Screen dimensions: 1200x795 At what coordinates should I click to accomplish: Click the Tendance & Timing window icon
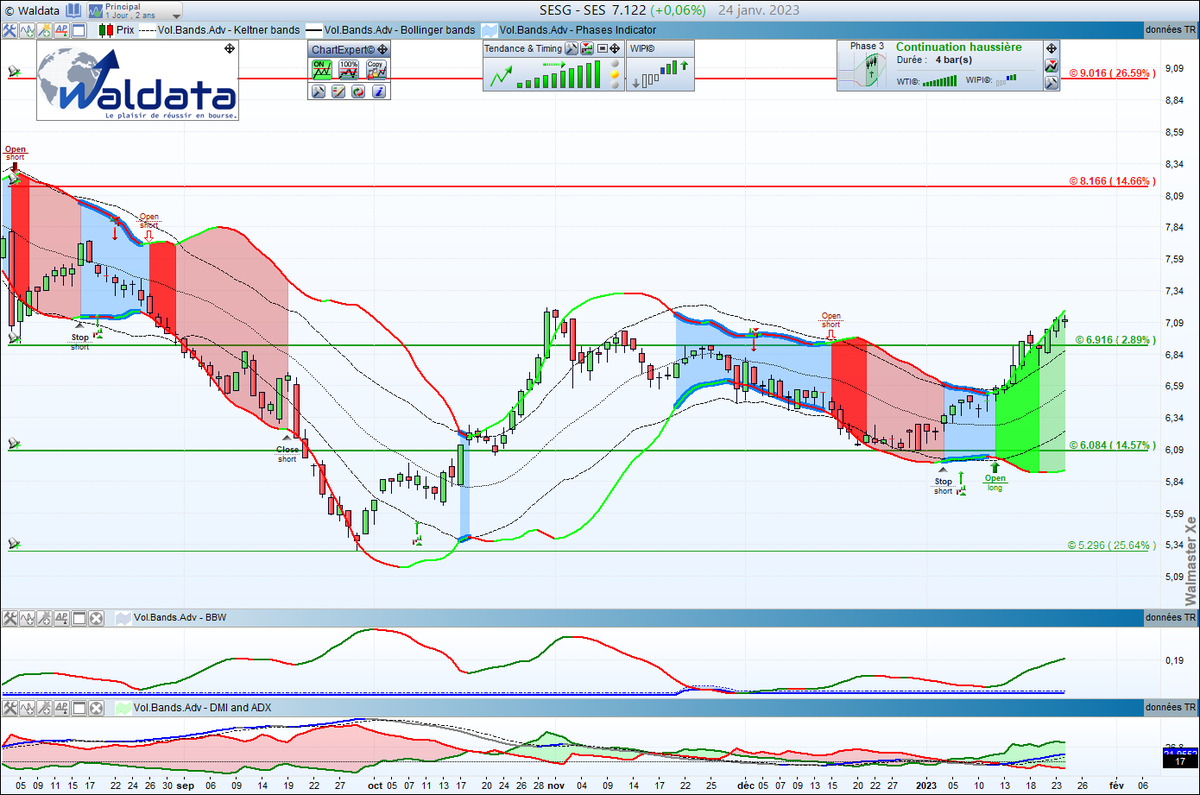click(x=602, y=48)
